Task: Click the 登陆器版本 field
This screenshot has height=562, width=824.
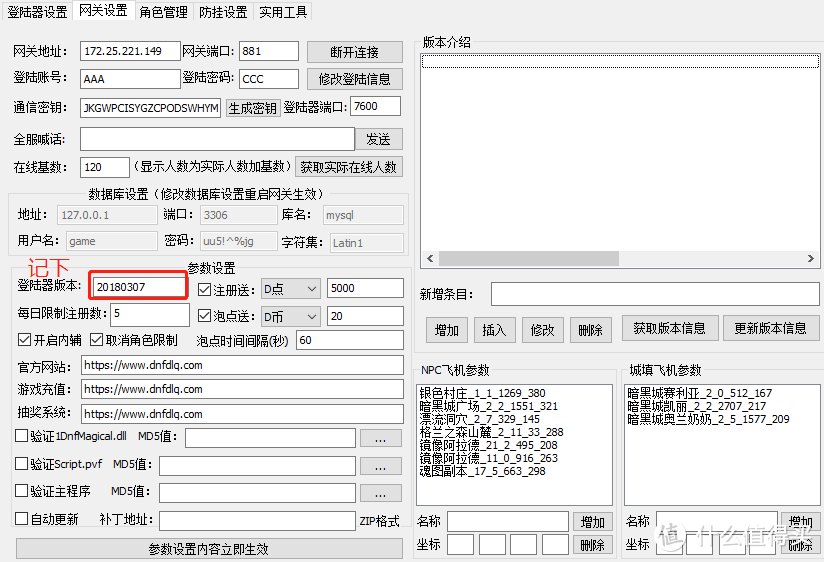Action: pyautogui.click(x=139, y=287)
